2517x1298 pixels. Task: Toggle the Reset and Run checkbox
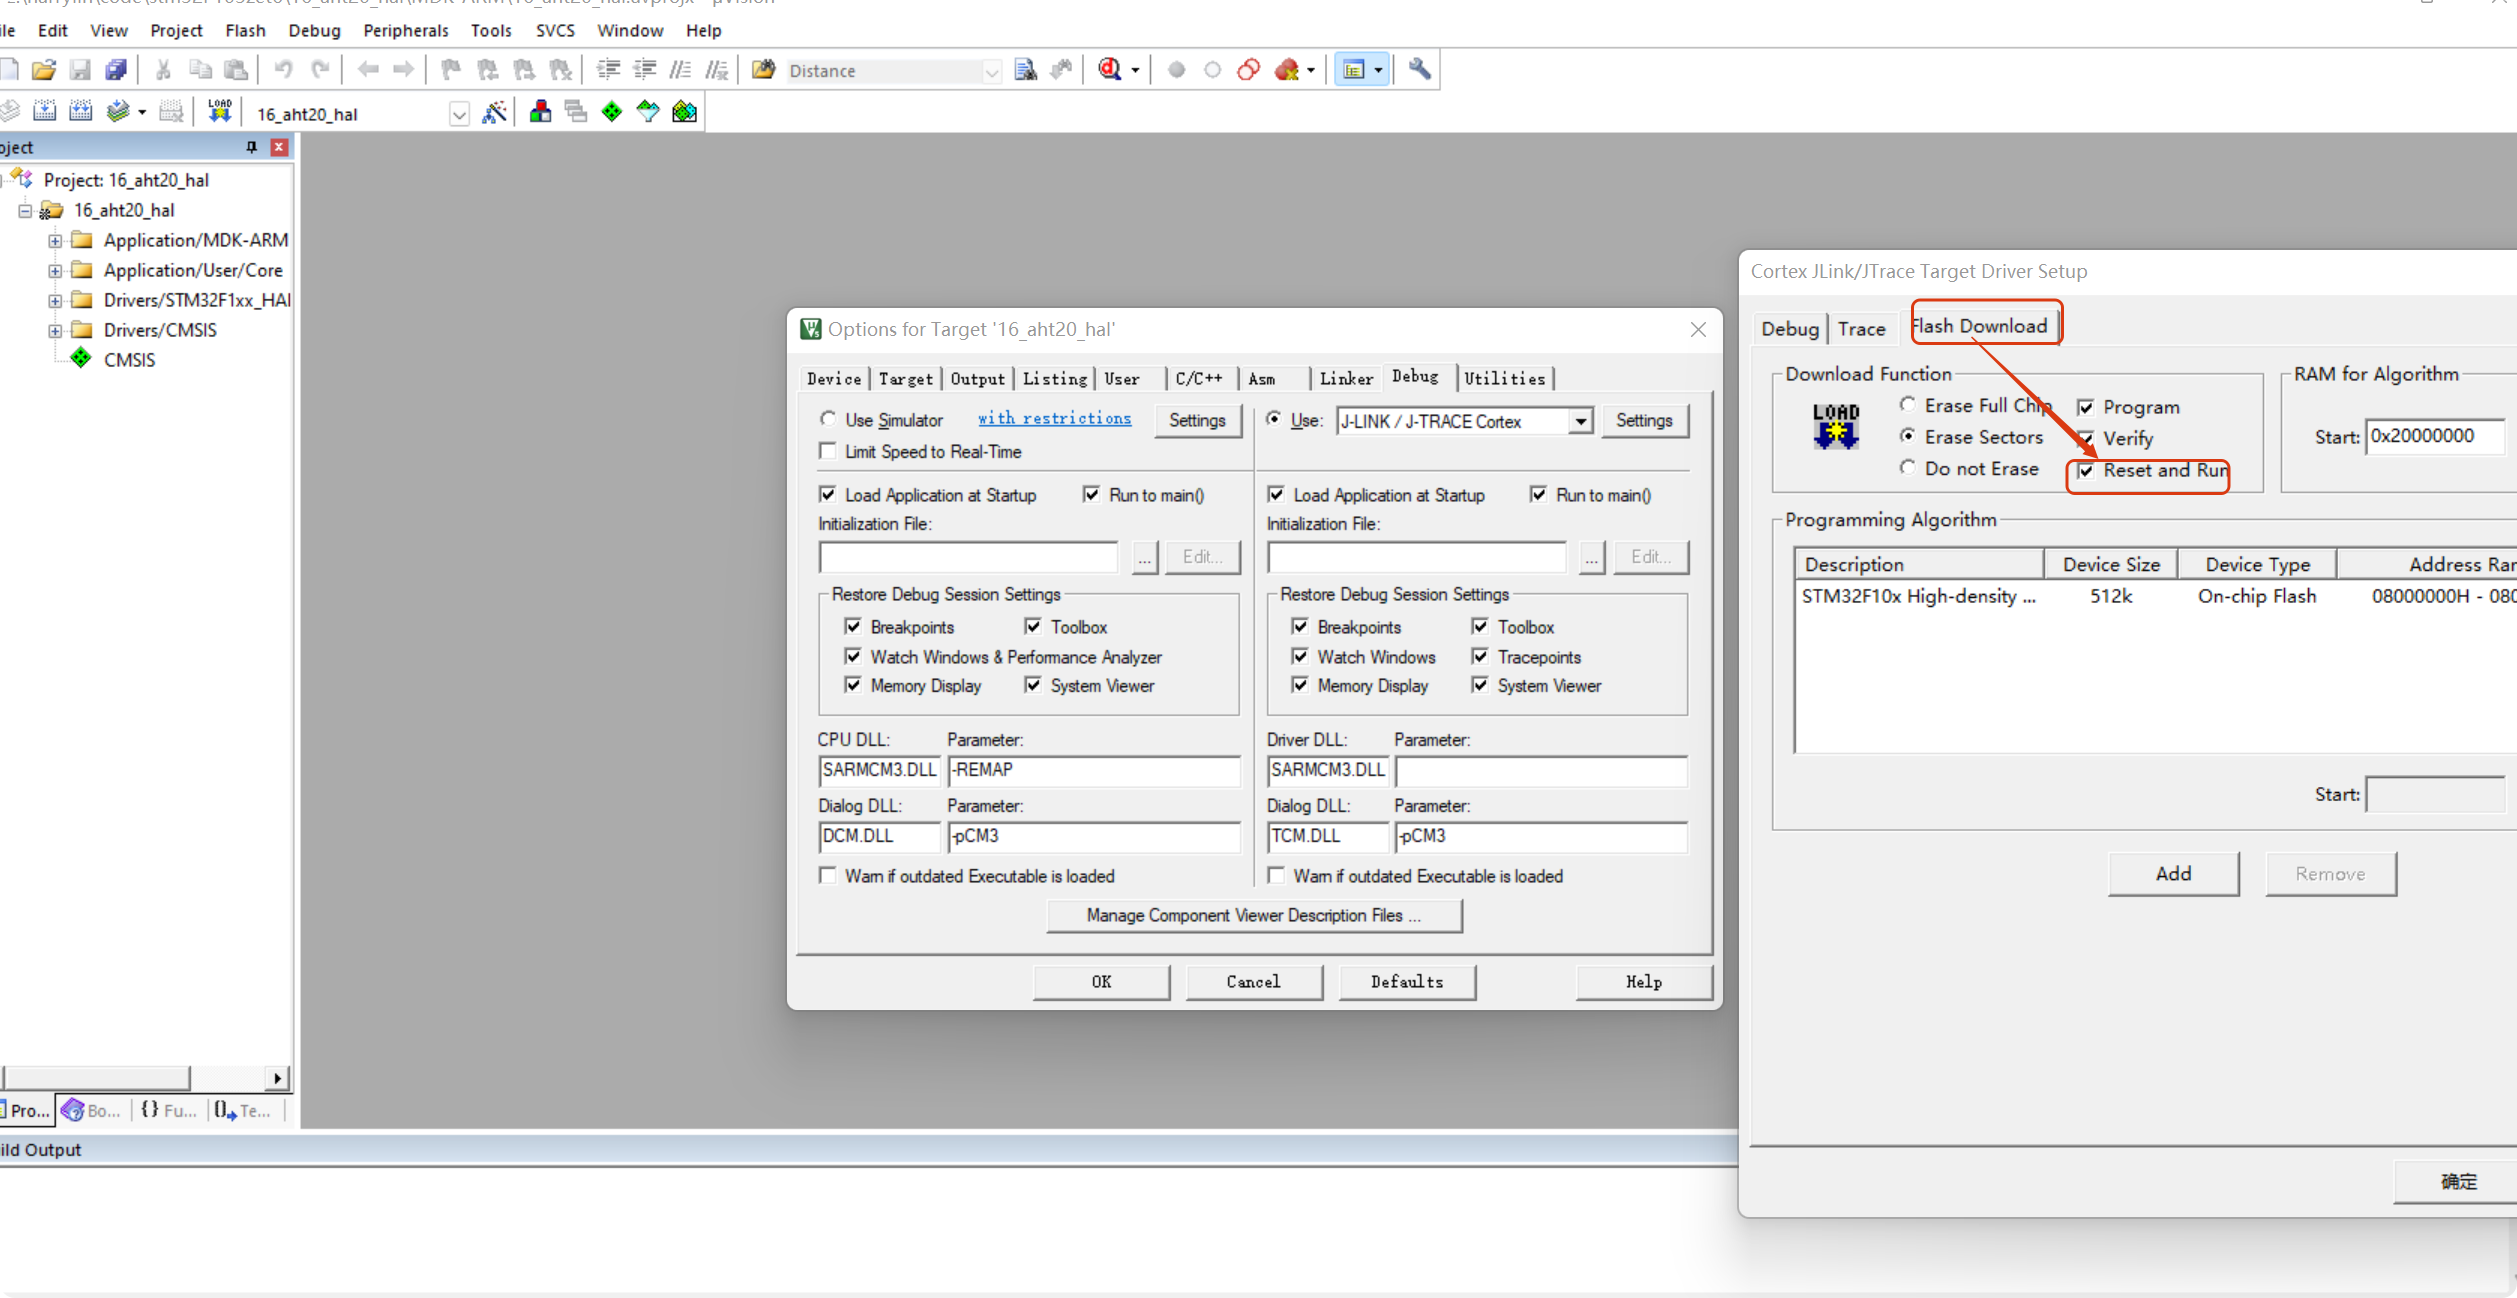tap(2086, 470)
